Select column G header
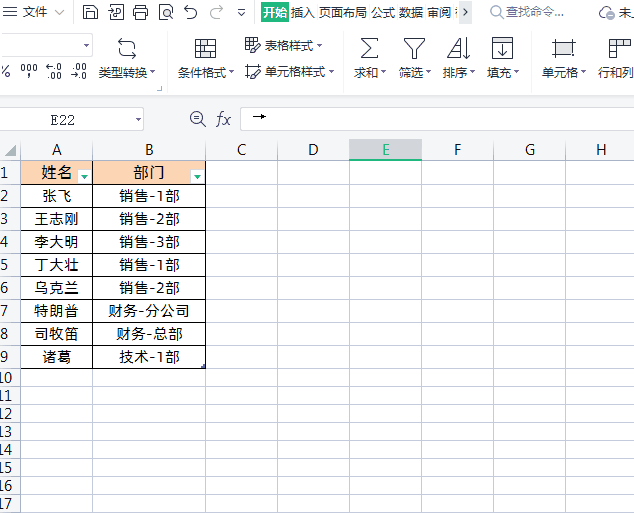The height and width of the screenshot is (513, 634). [x=530, y=150]
